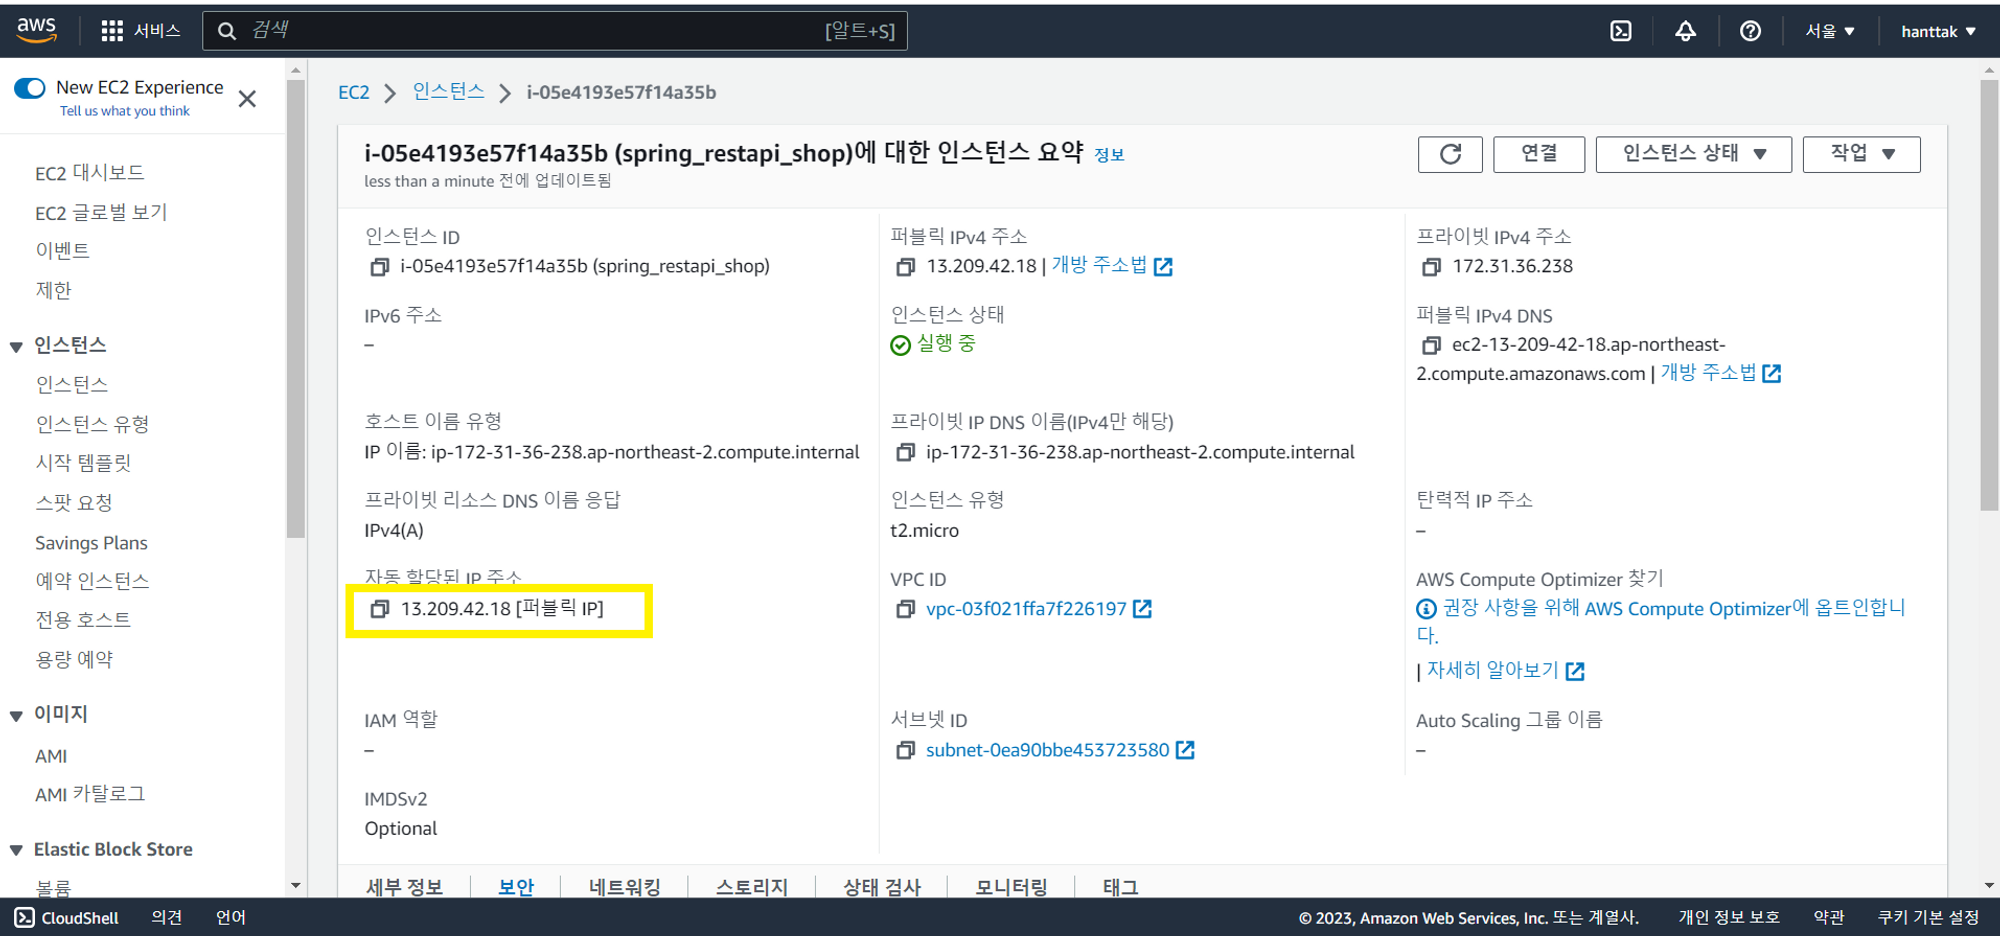Viewport: 2000px width, 936px height.
Task: Open external link icon next to VPC ID
Action: tap(1142, 609)
